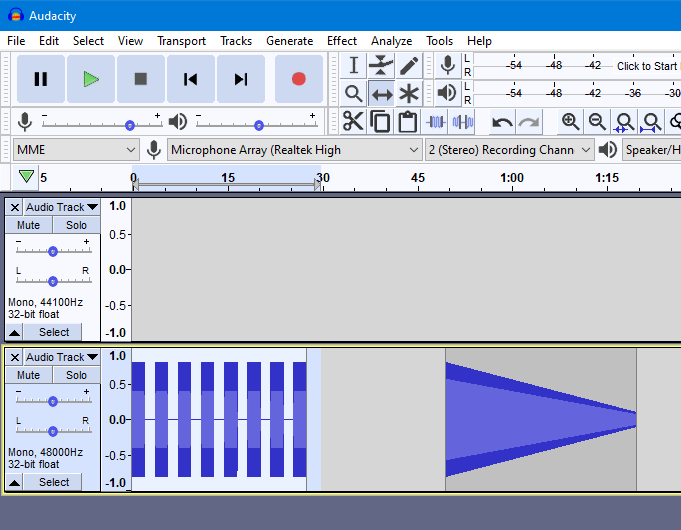Select the Envelope tool

click(x=381, y=66)
